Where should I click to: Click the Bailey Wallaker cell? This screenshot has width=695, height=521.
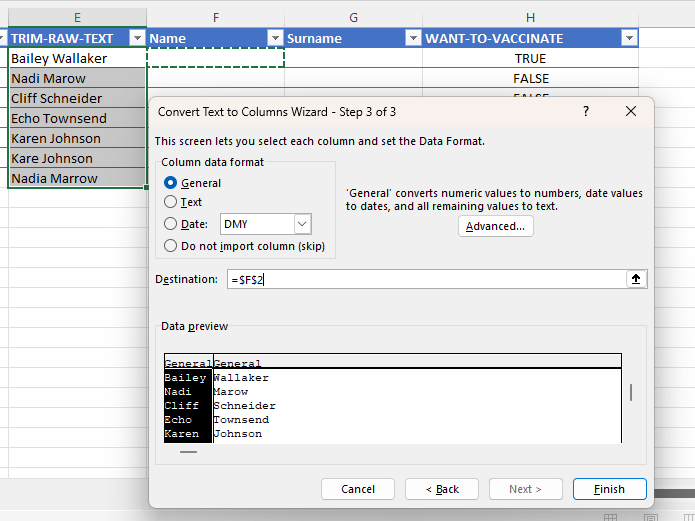77,58
